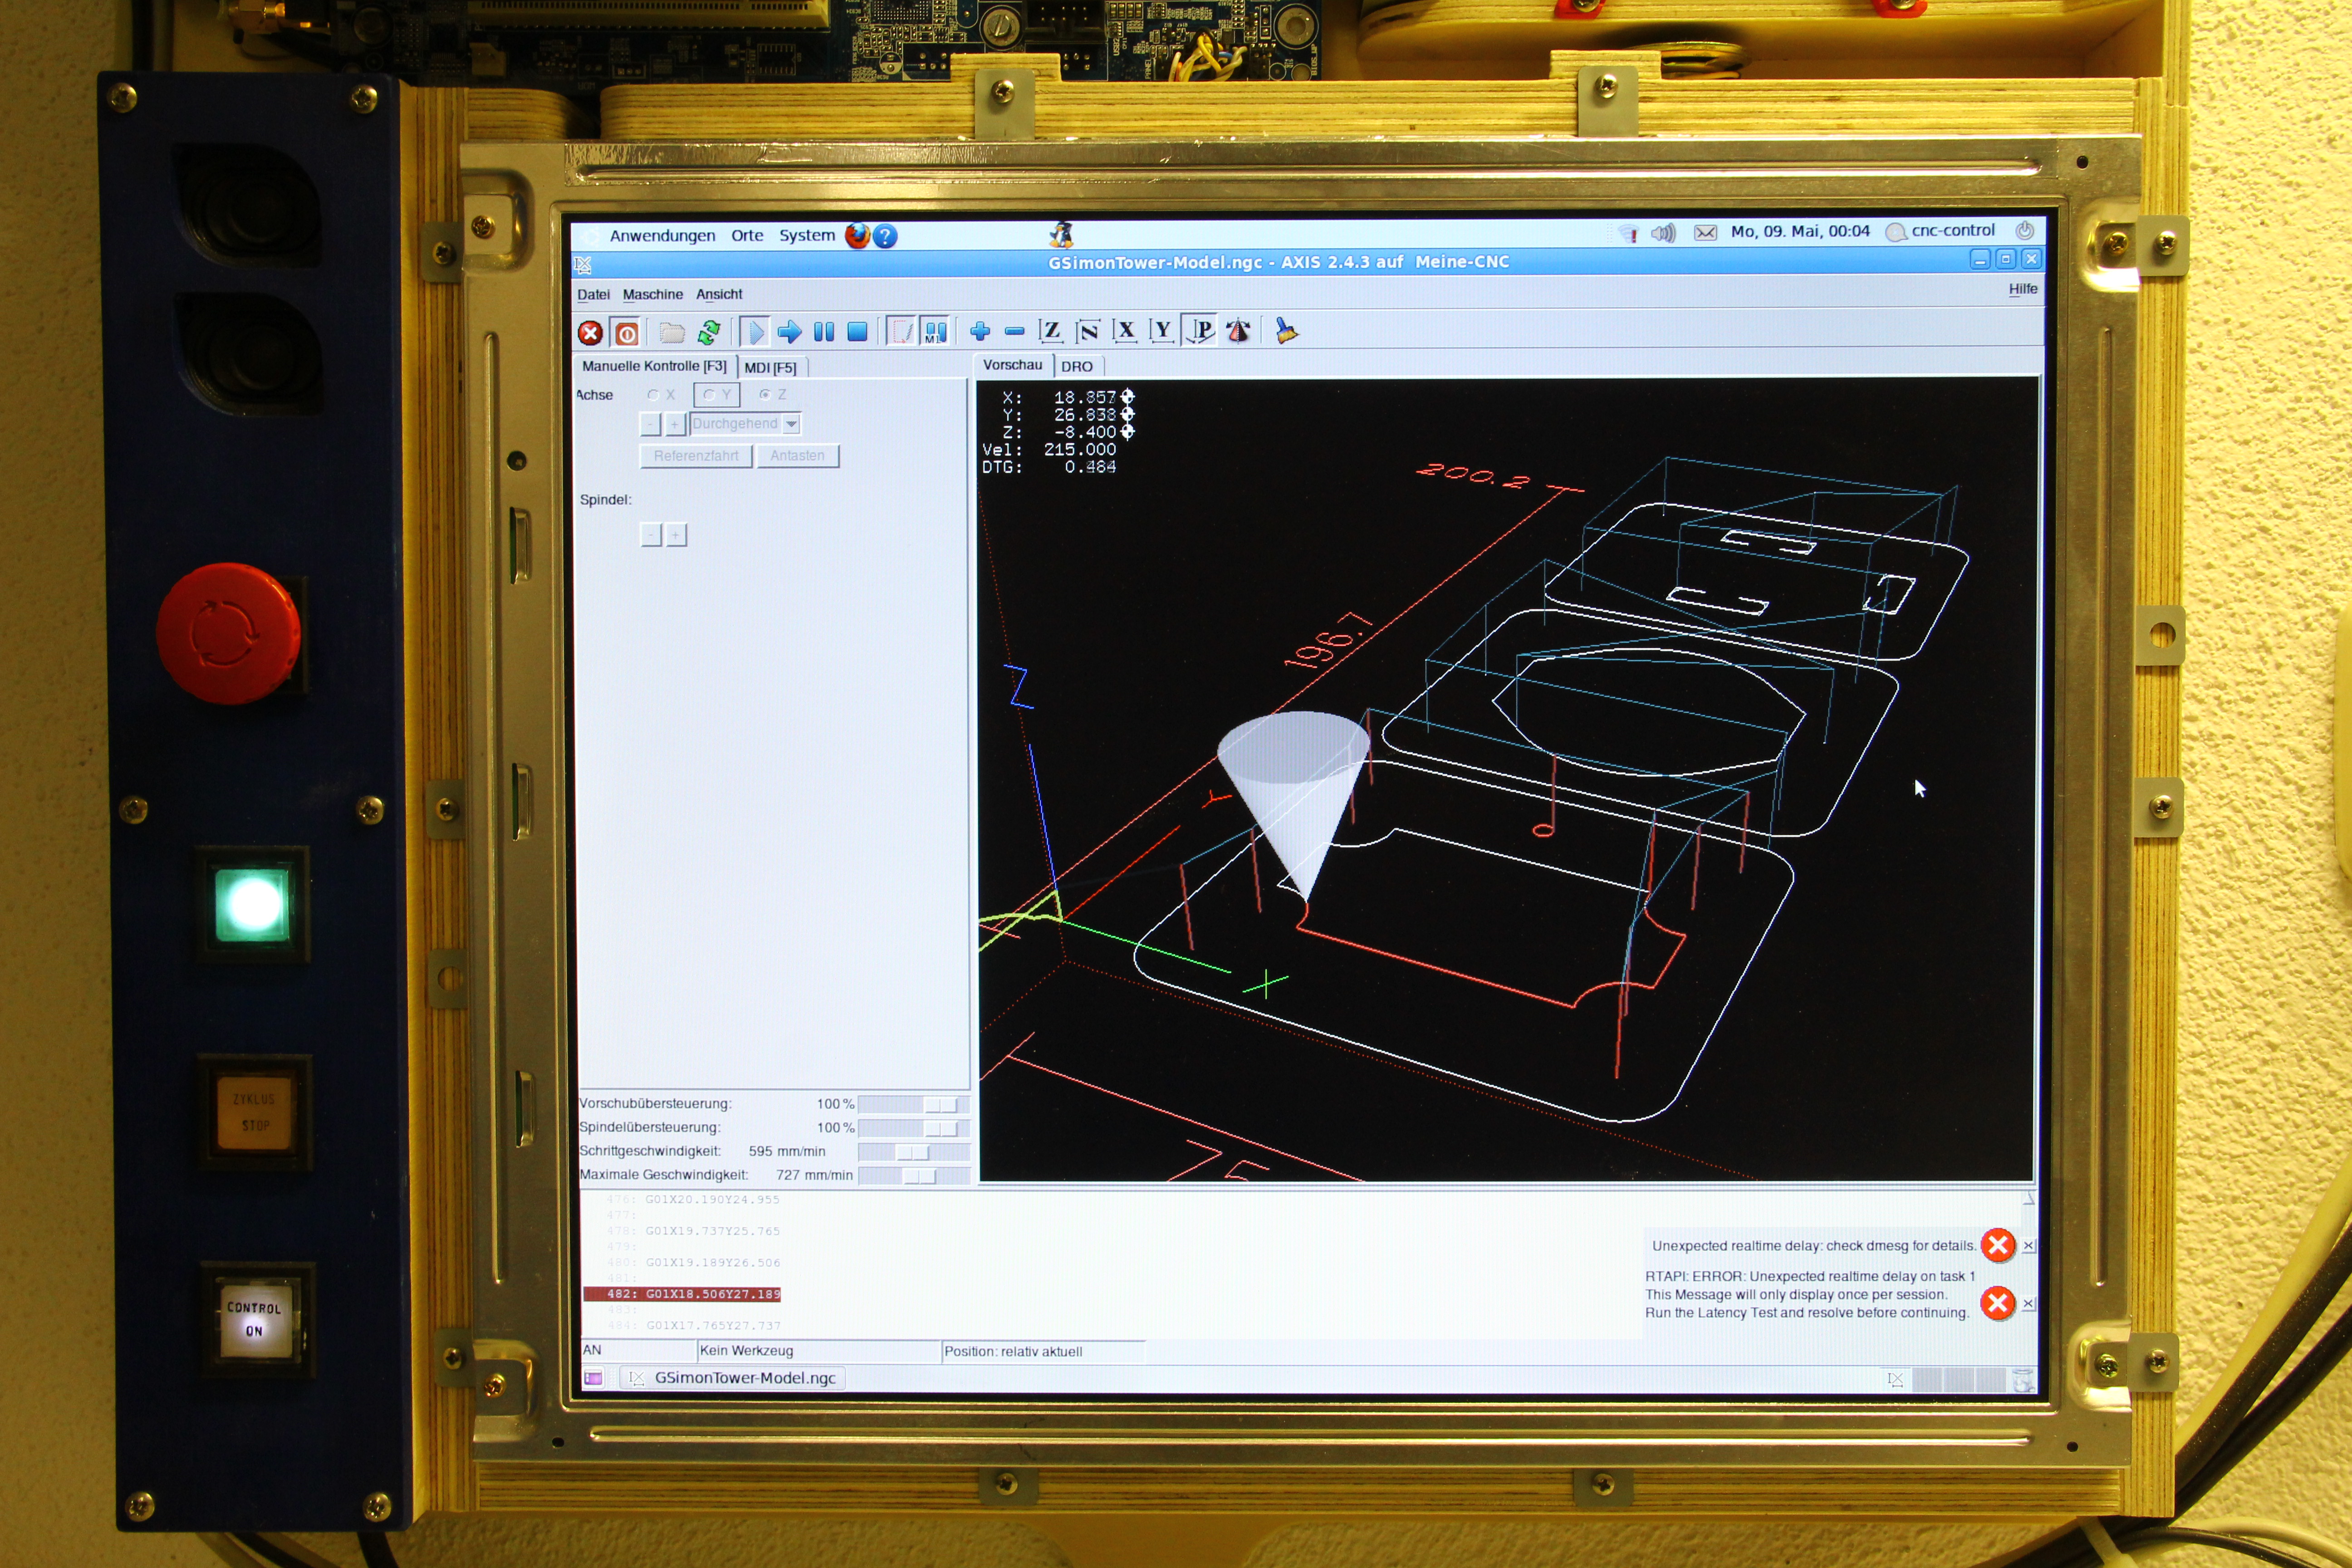Viewport: 2352px width, 1568px height.
Task: Open the Maschine menu
Action: (x=652, y=294)
